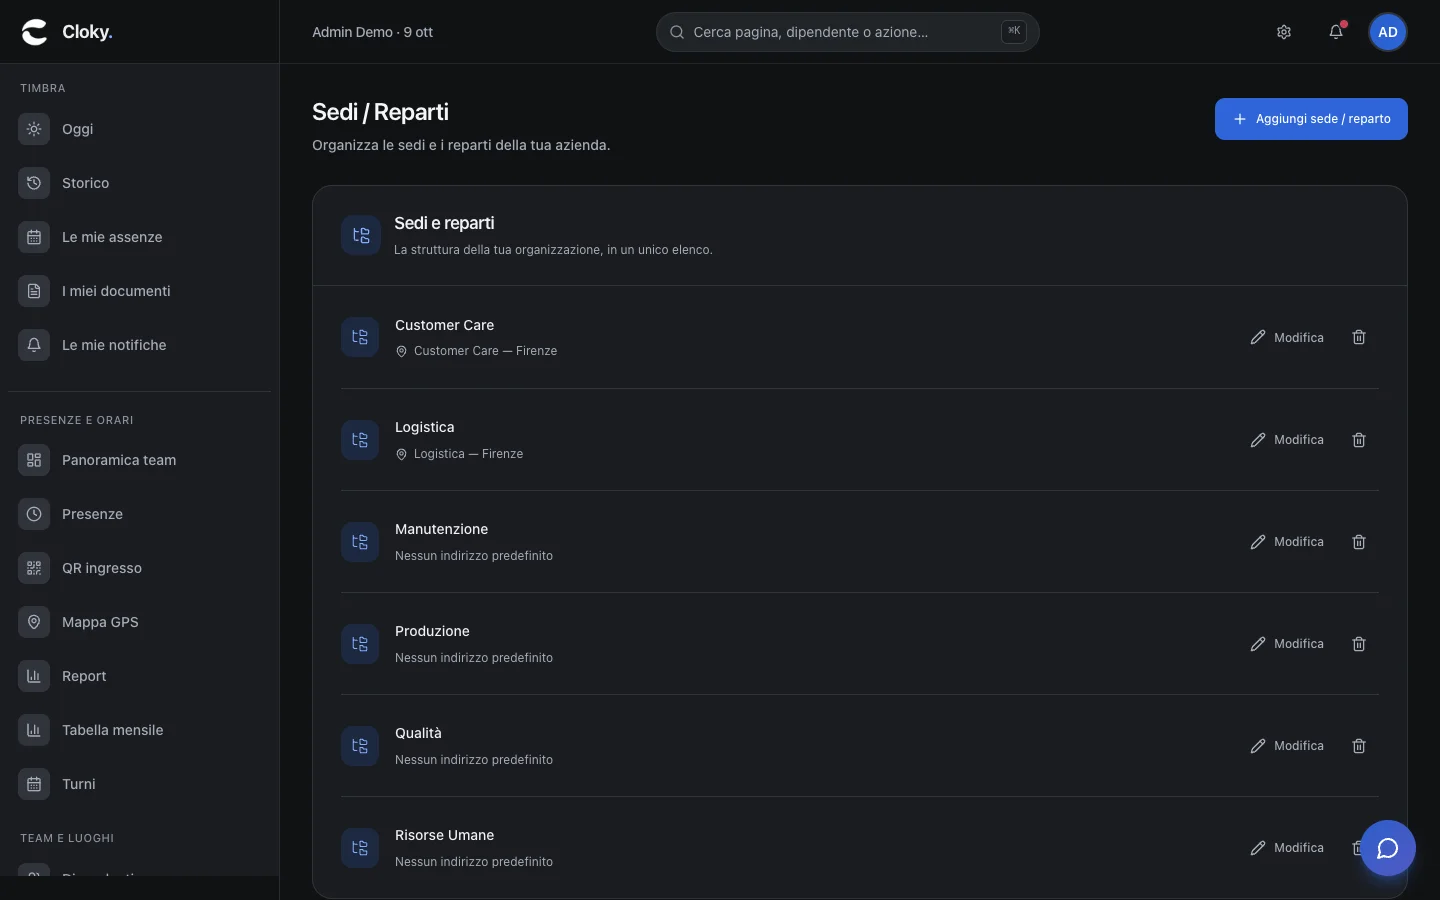Open the settings gear icon
Image resolution: width=1440 pixels, height=900 pixels.
(x=1284, y=32)
